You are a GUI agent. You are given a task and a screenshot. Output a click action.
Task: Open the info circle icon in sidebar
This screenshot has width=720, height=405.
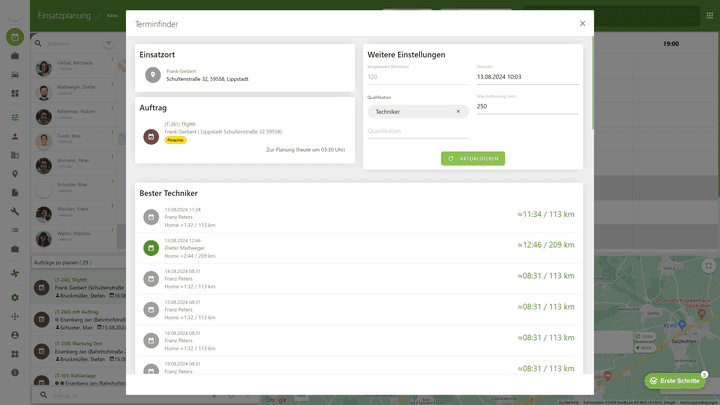(x=15, y=372)
